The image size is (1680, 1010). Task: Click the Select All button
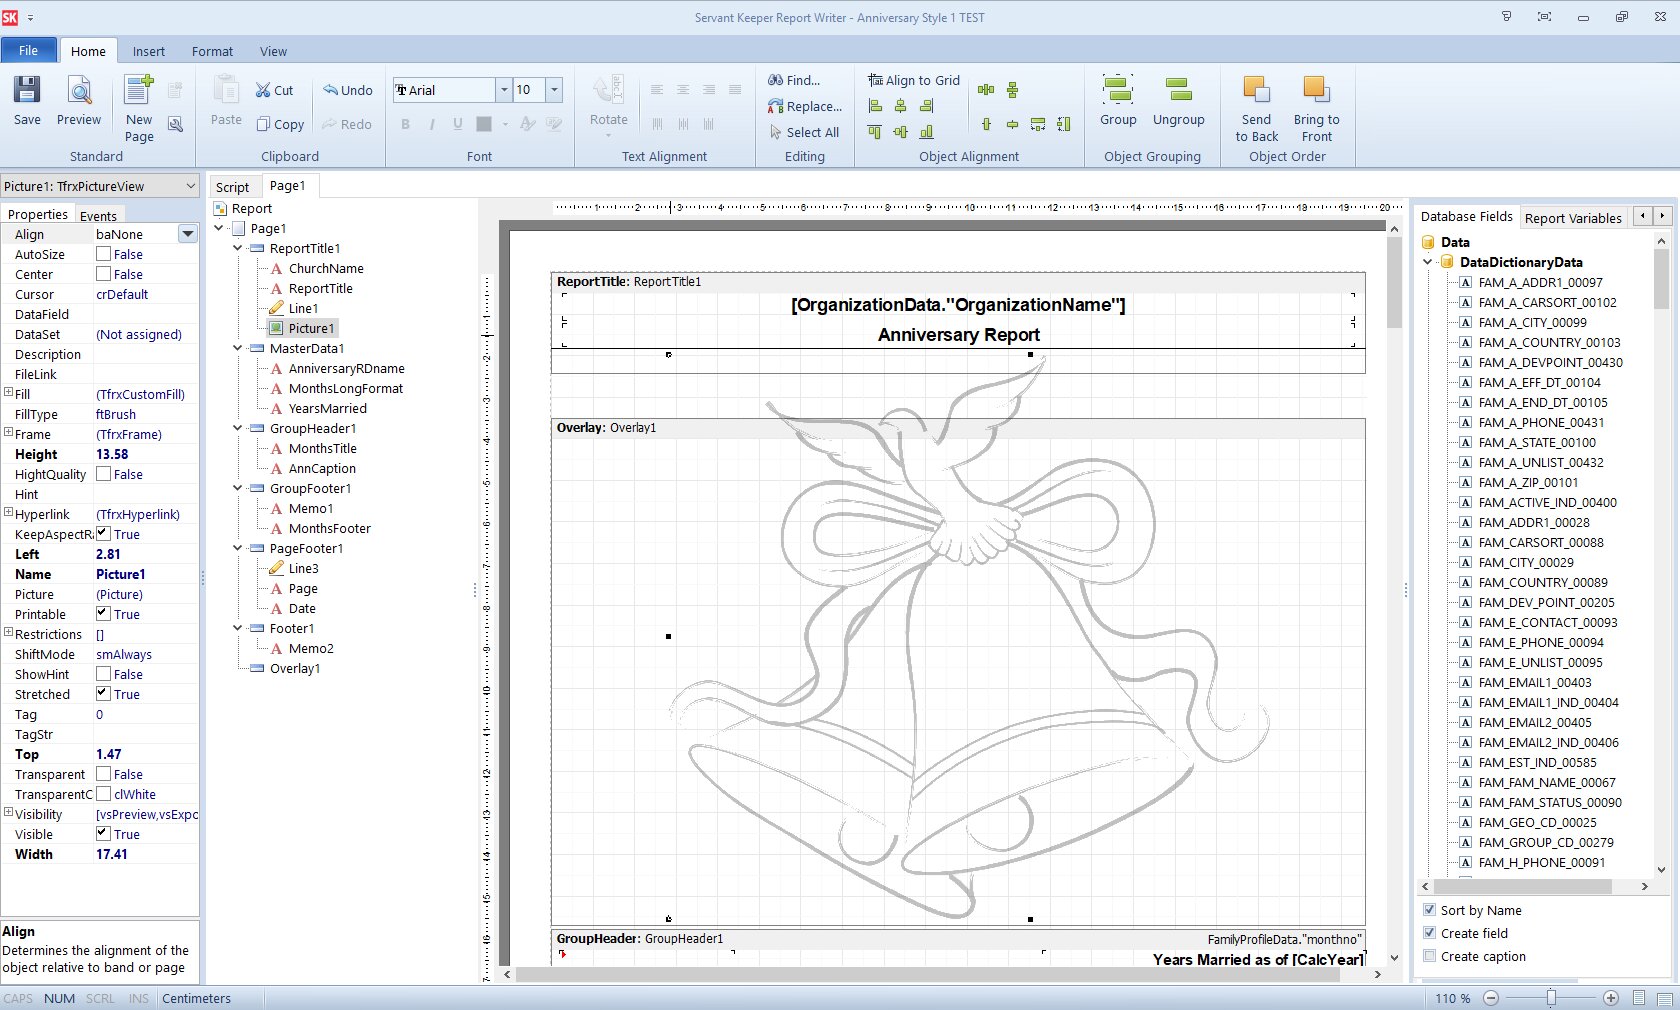point(805,131)
